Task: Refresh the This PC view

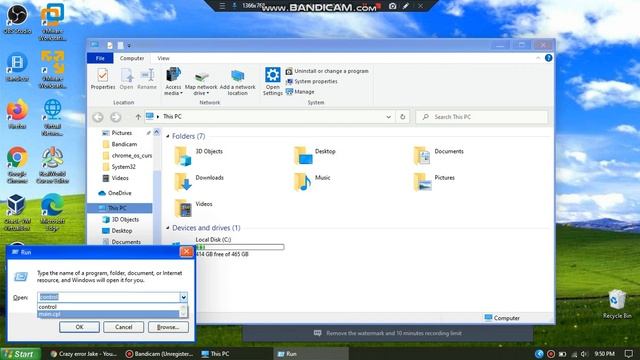Action: [402, 117]
